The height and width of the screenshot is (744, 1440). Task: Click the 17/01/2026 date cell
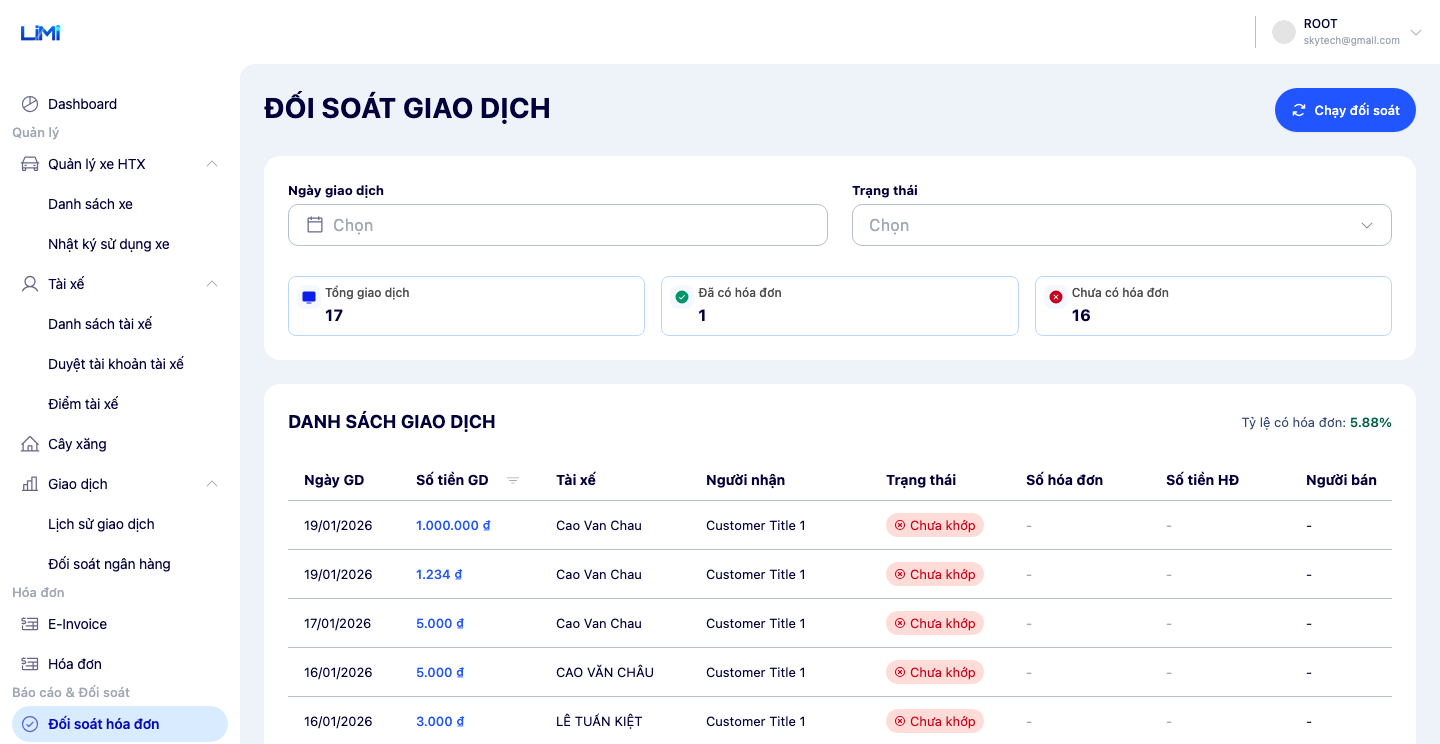coord(338,623)
